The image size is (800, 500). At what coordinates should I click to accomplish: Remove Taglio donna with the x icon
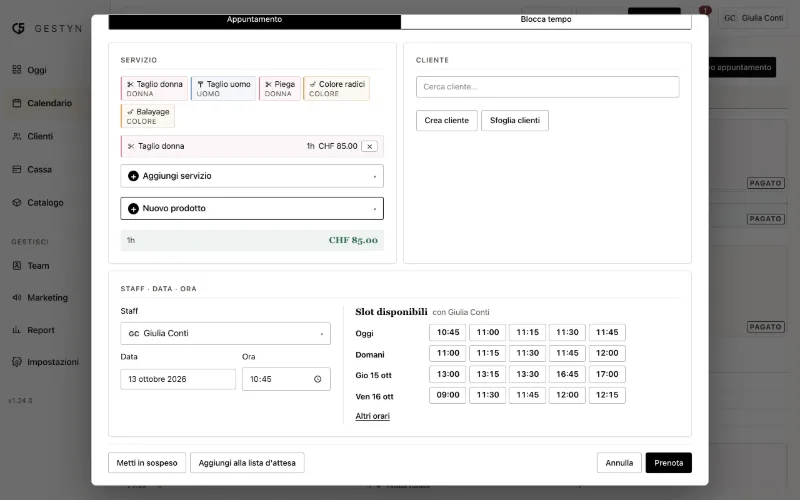(x=369, y=146)
